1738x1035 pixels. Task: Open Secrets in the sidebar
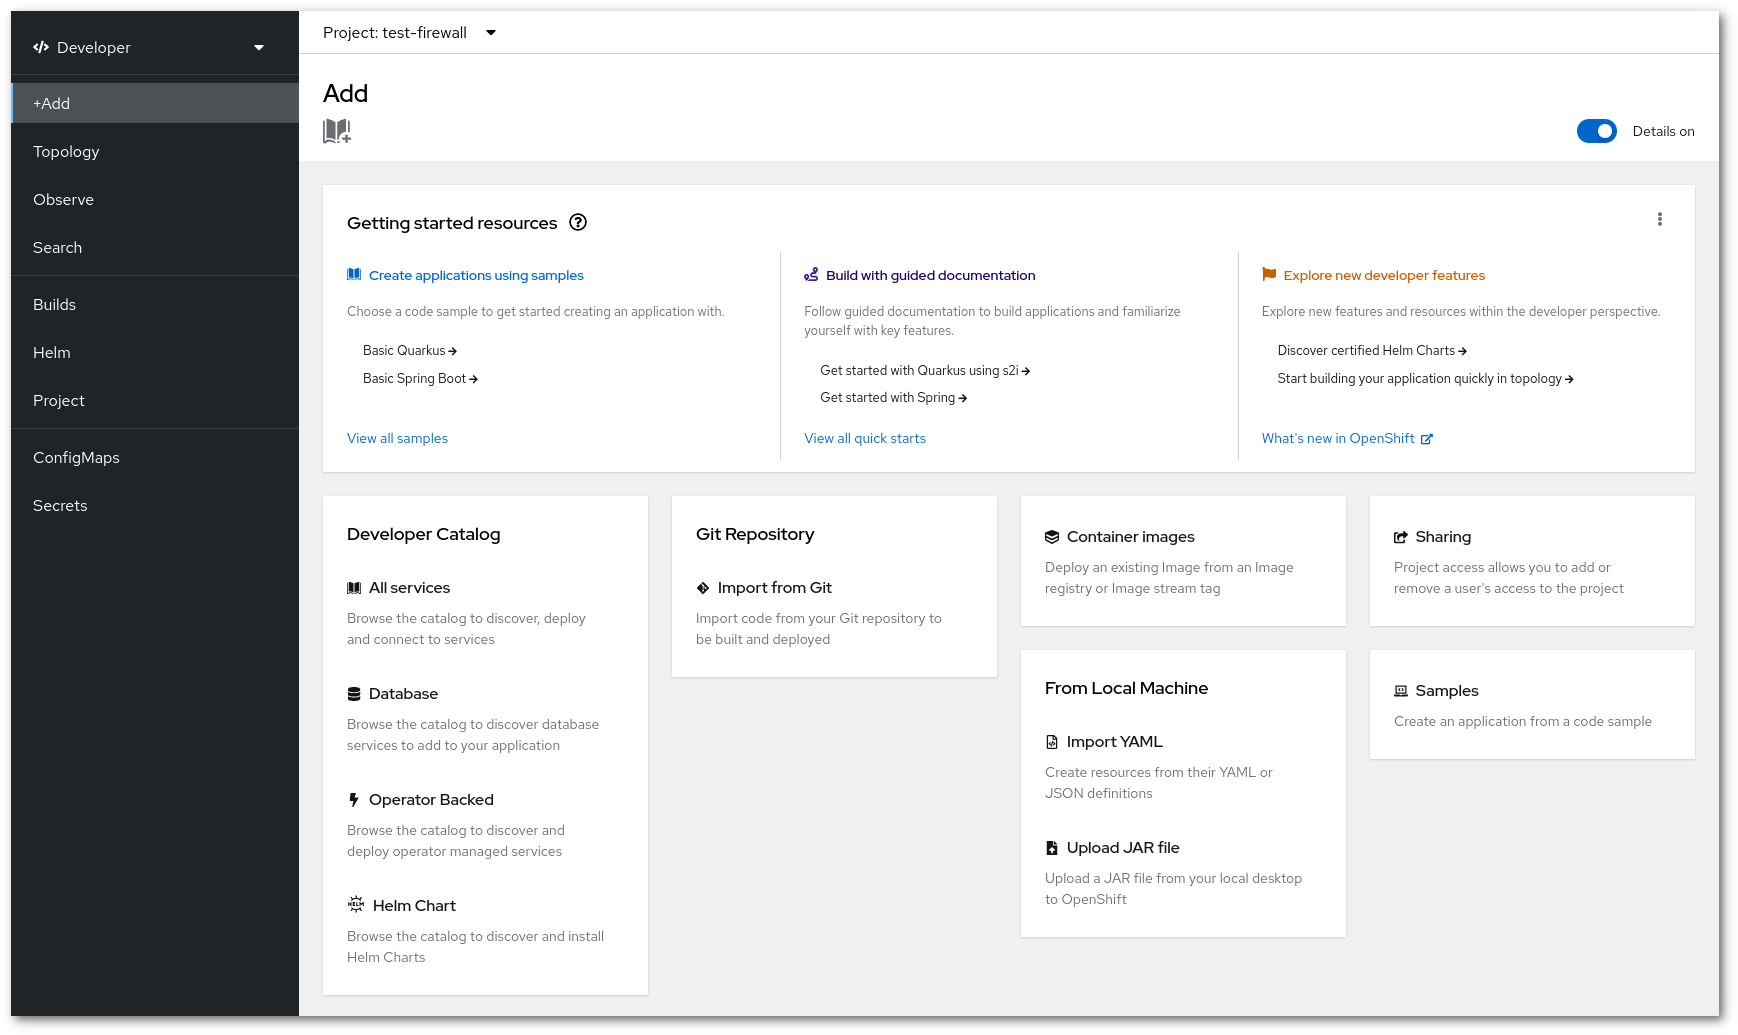tap(155, 505)
